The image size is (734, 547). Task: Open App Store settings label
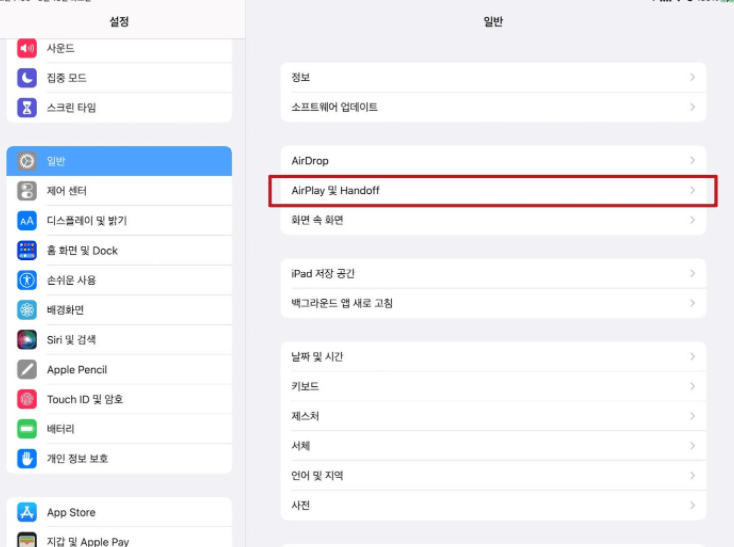(71, 512)
